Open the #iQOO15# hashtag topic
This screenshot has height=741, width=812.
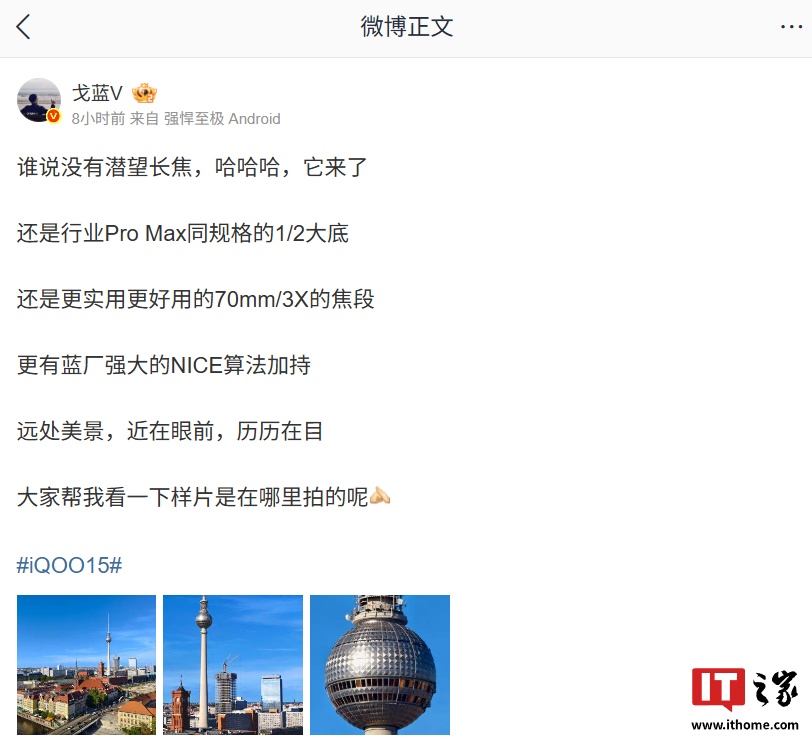coord(69,565)
